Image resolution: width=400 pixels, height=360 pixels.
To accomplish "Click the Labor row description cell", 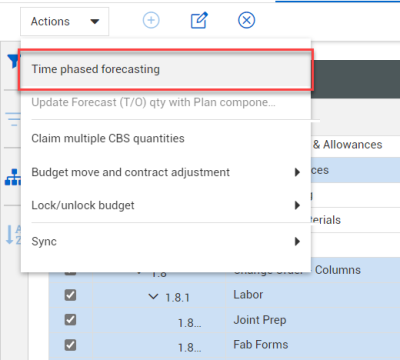I will [248, 295].
